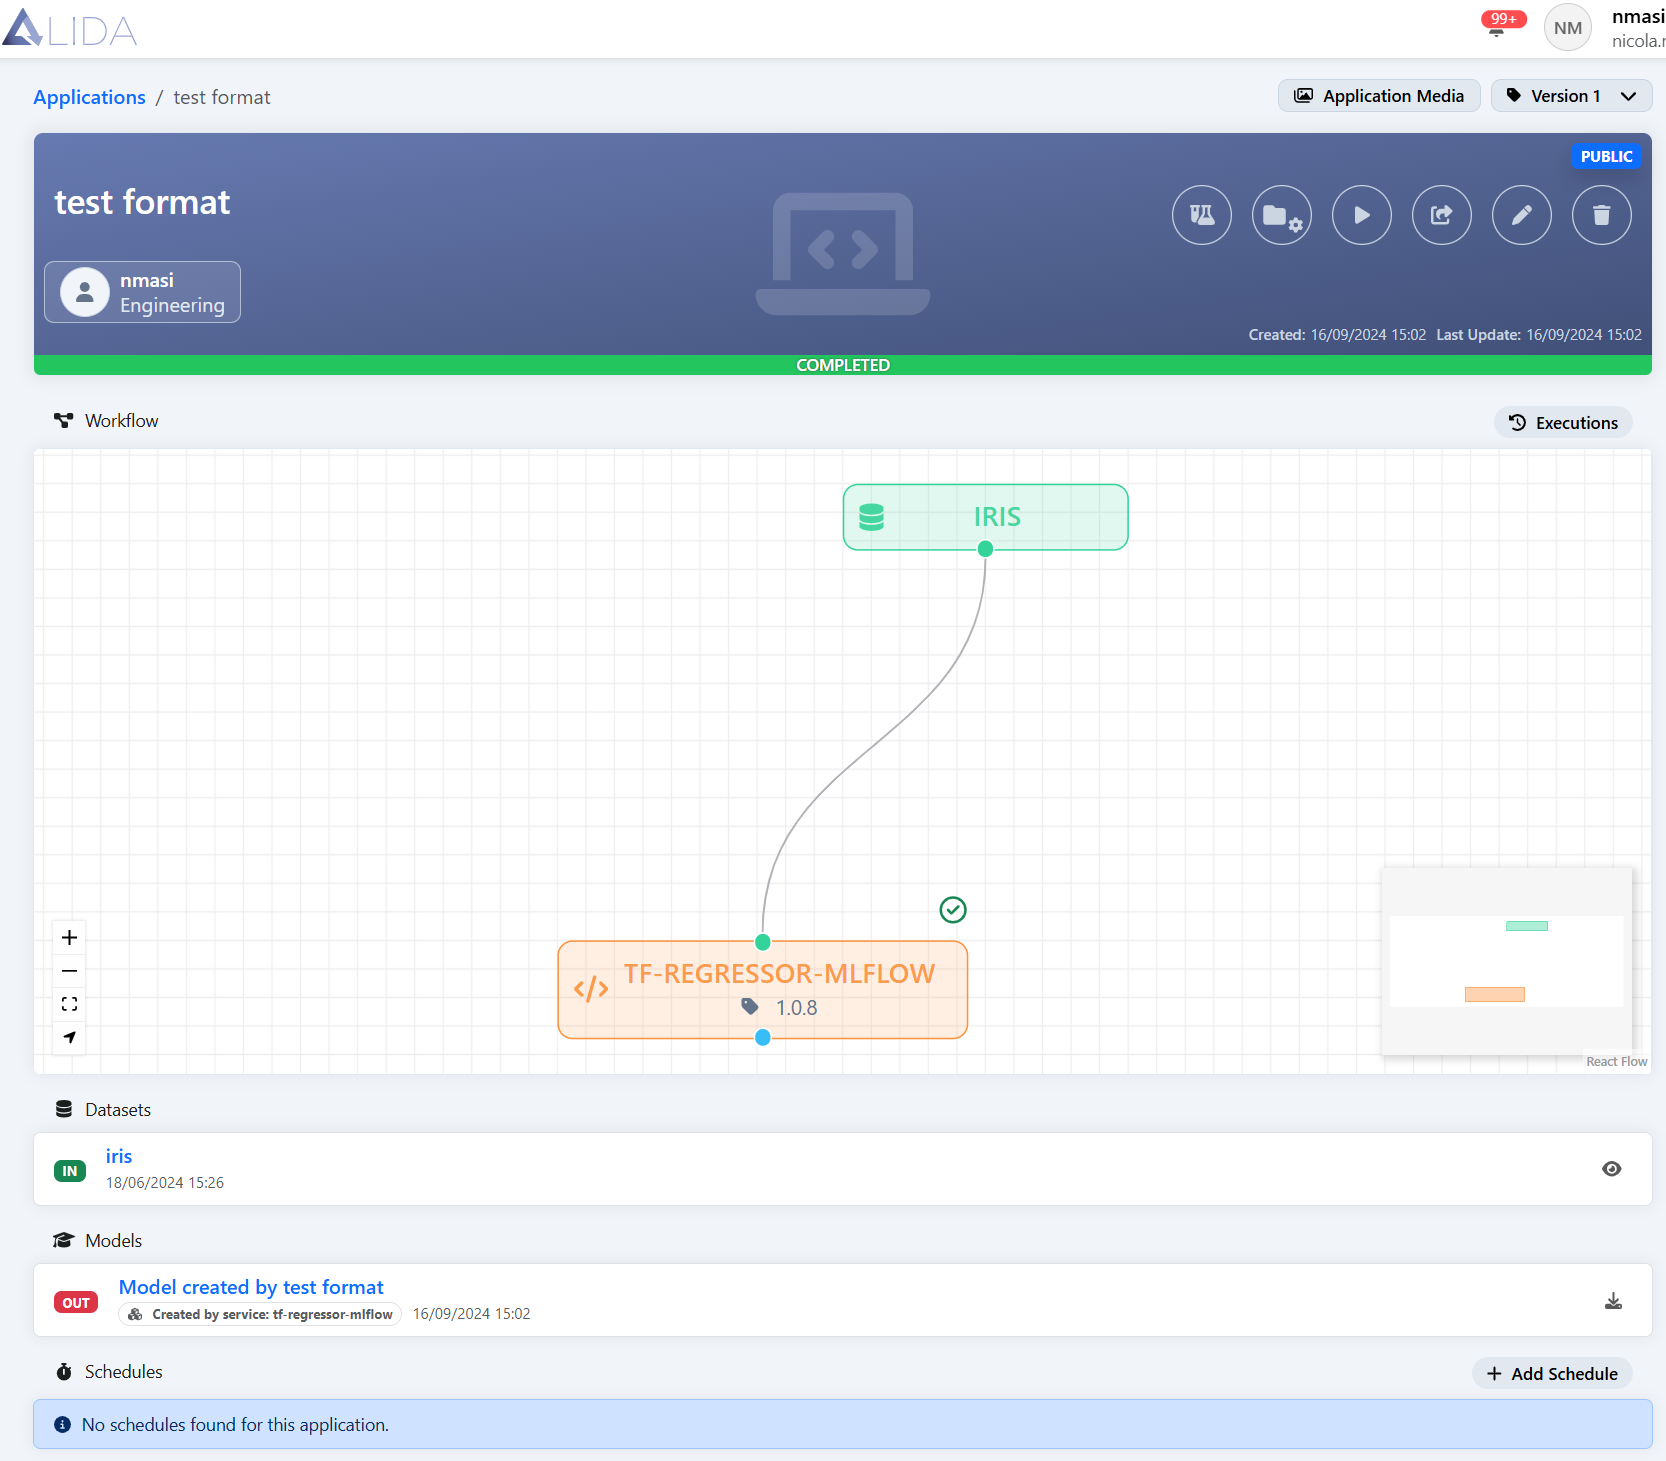
Task: Zoom in on the workflow canvas
Action: pos(69,938)
